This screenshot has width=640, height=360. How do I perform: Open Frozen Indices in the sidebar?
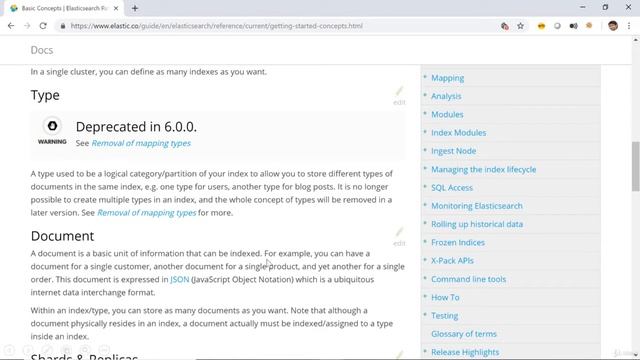(458, 242)
